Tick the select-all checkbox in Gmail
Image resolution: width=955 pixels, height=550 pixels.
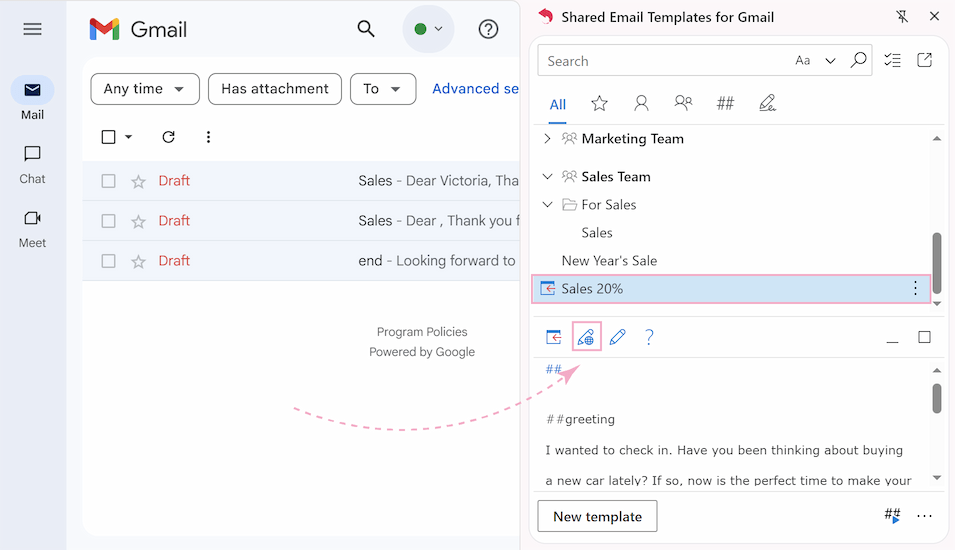[x=108, y=137]
